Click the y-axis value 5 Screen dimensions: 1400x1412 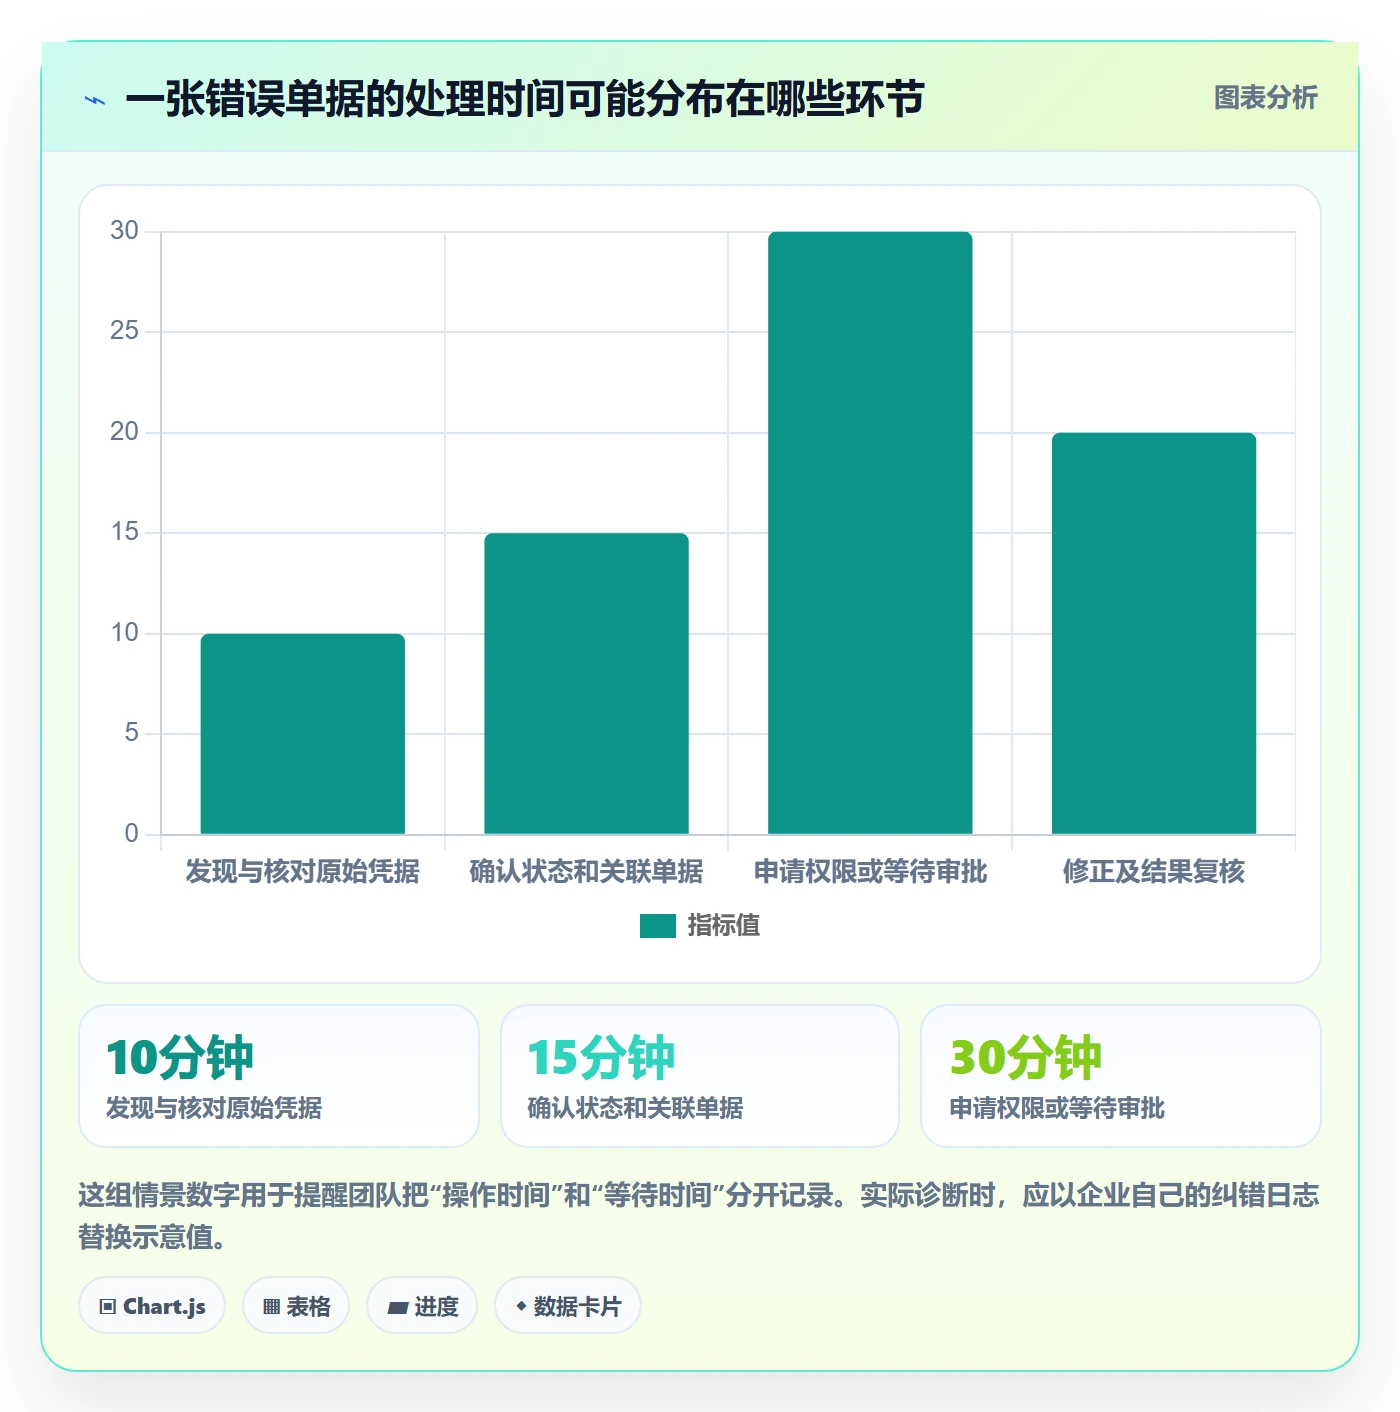(x=131, y=733)
